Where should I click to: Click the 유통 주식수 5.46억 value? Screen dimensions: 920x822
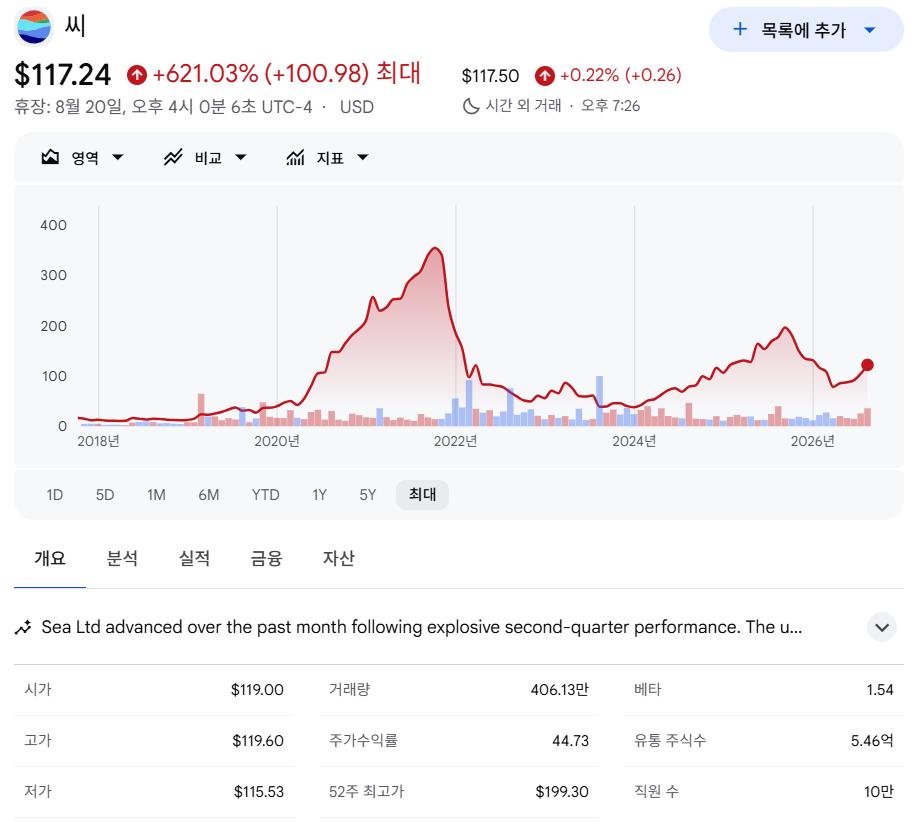[x=872, y=740]
